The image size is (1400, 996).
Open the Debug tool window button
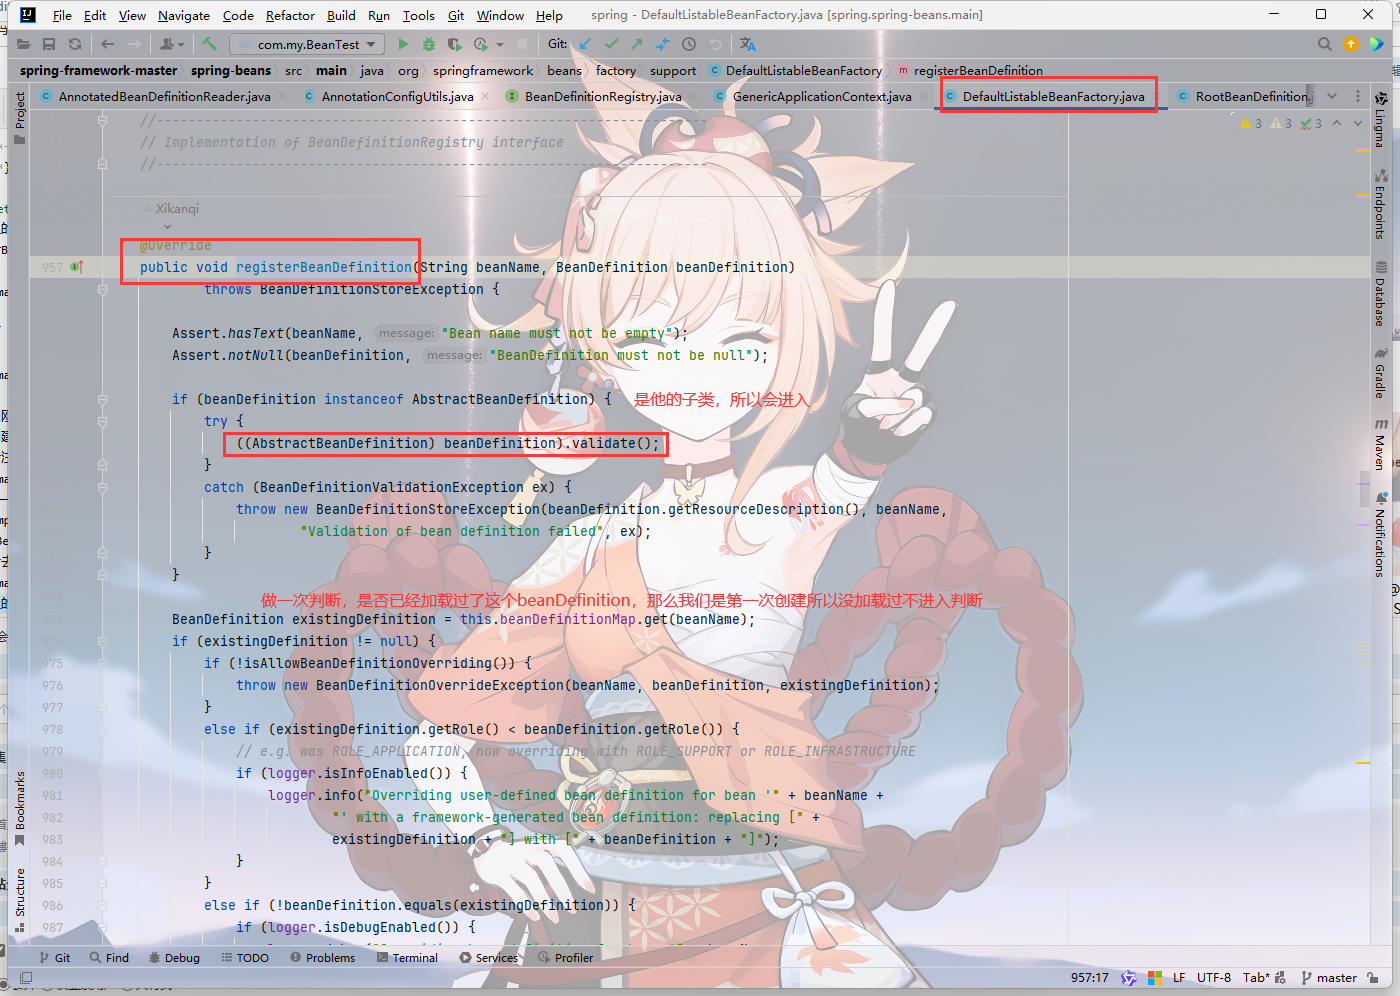point(174,957)
